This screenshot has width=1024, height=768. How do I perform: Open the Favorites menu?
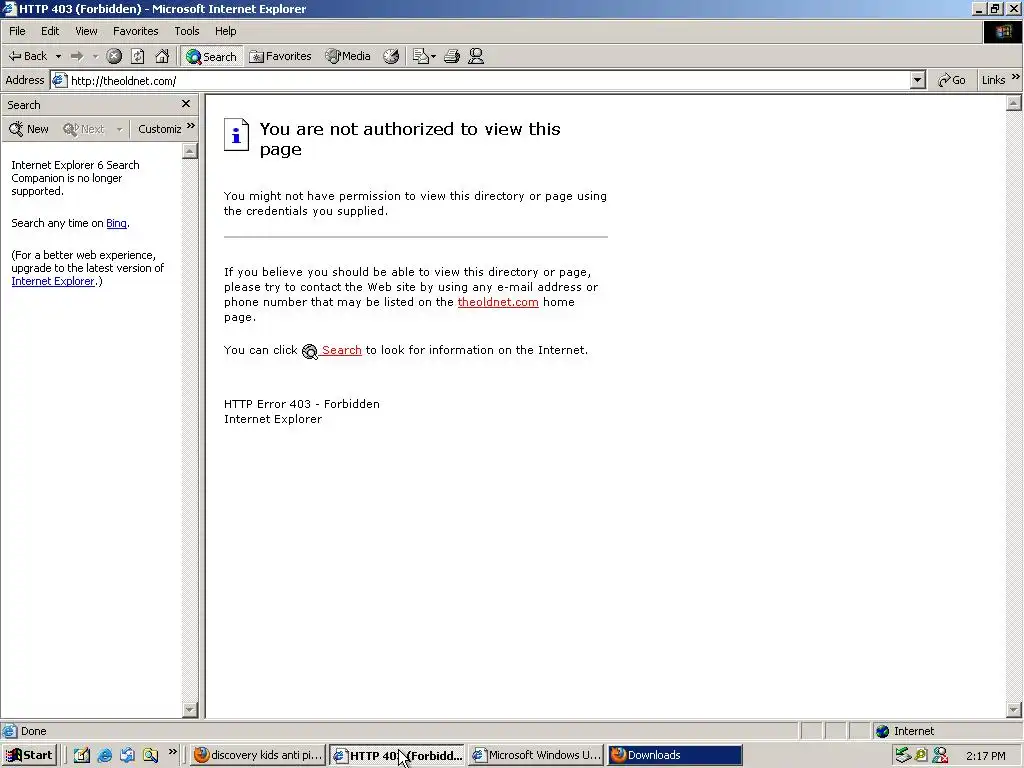tap(135, 31)
